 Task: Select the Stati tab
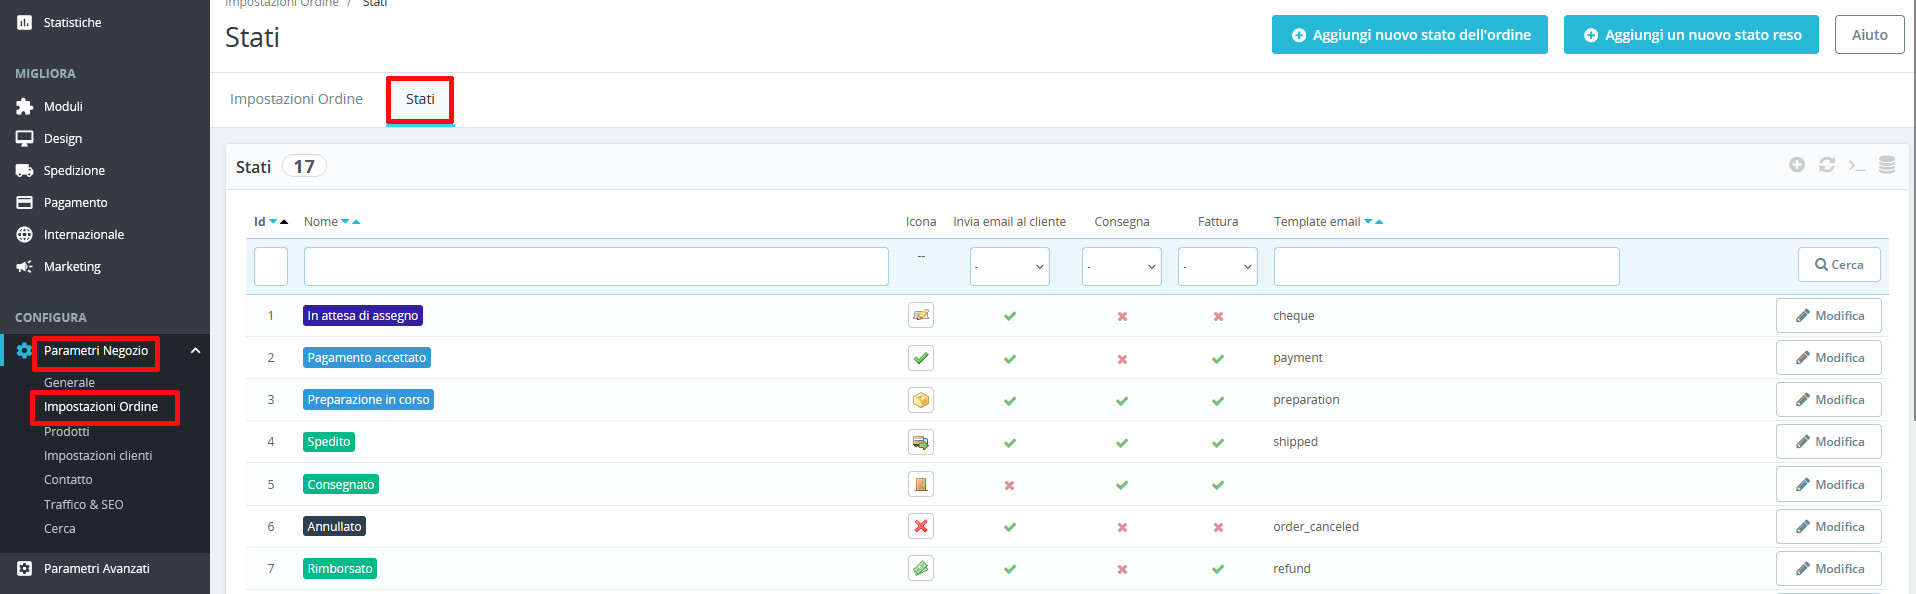pos(420,99)
